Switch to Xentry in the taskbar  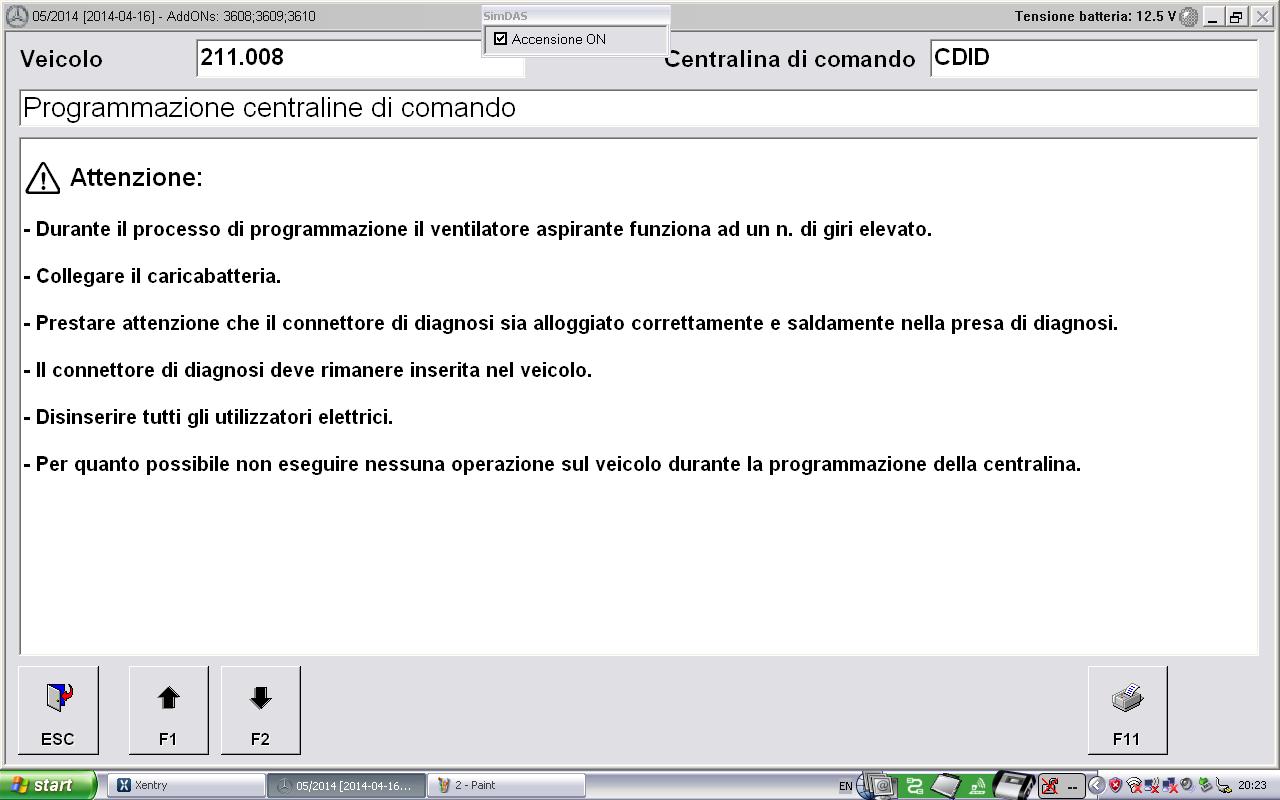point(186,785)
